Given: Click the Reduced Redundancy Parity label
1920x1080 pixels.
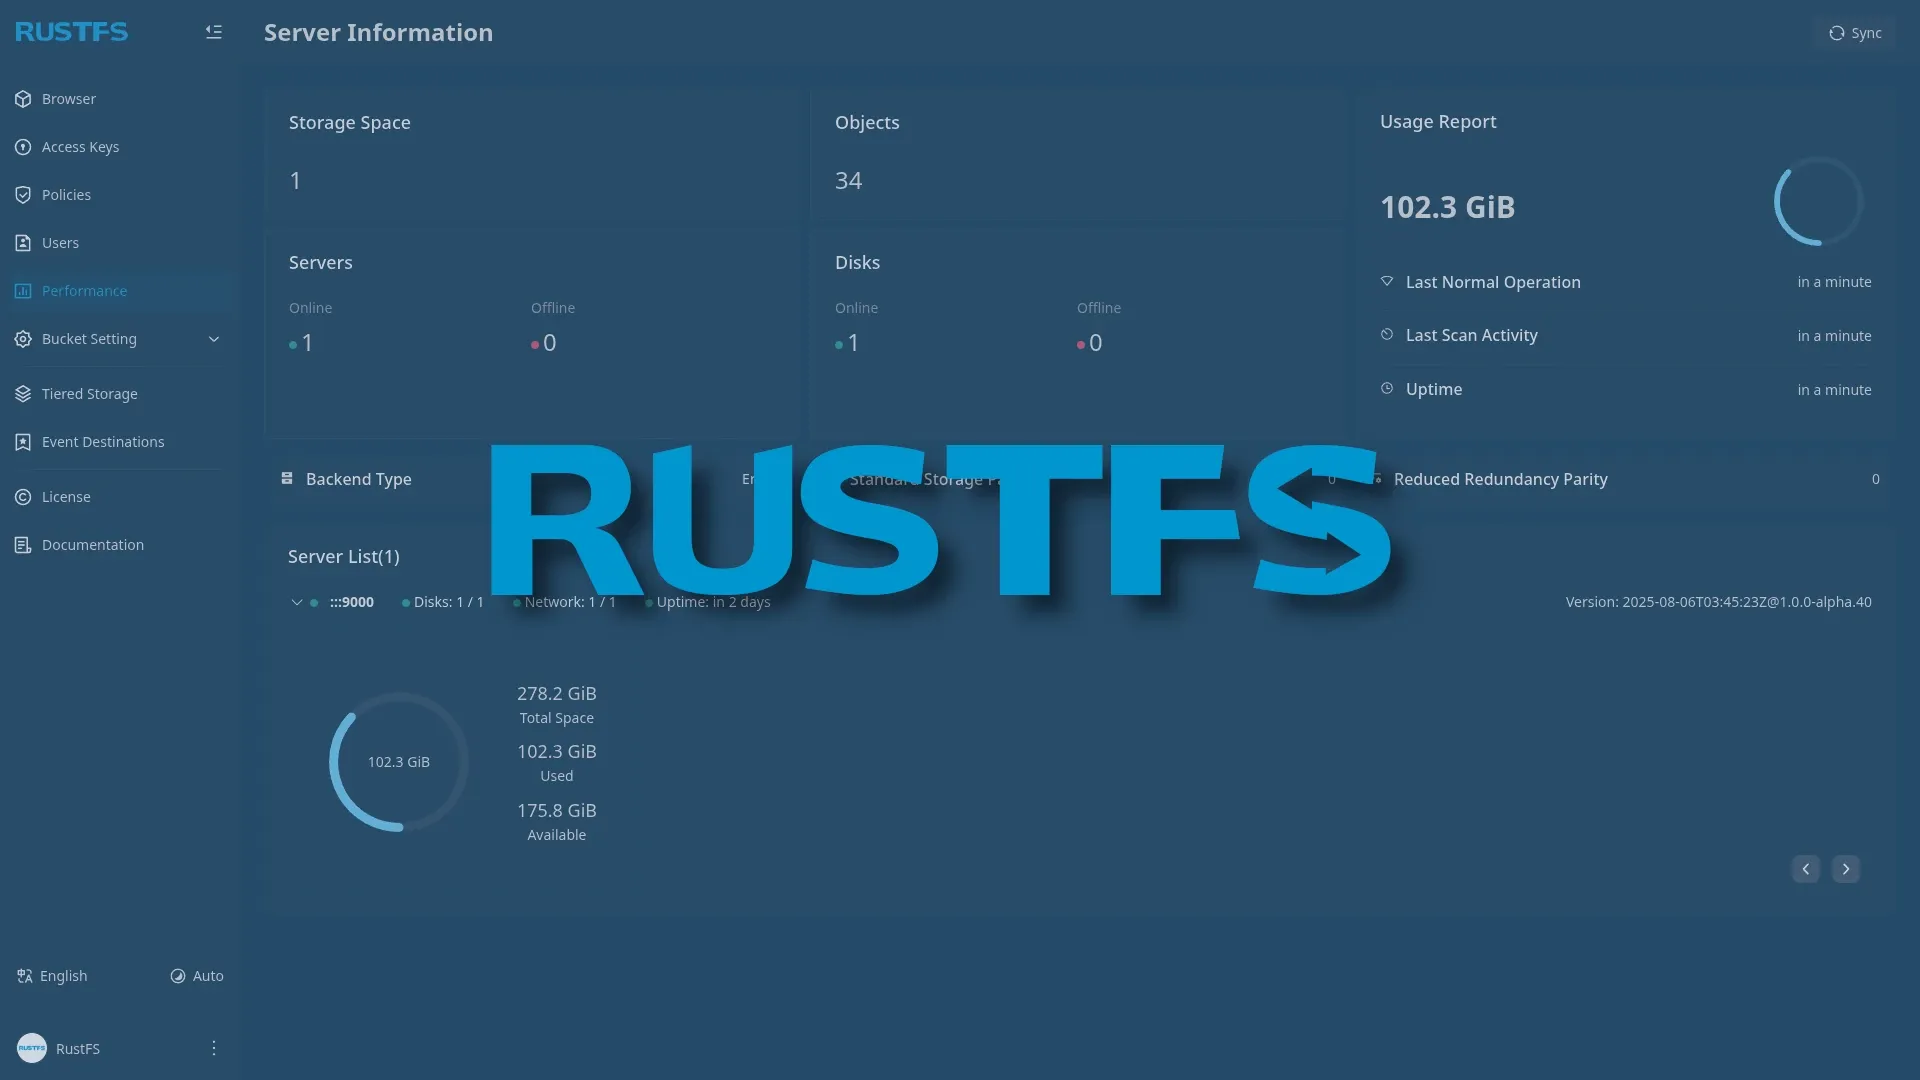Looking at the screenshot, I should click(1500, 479).
